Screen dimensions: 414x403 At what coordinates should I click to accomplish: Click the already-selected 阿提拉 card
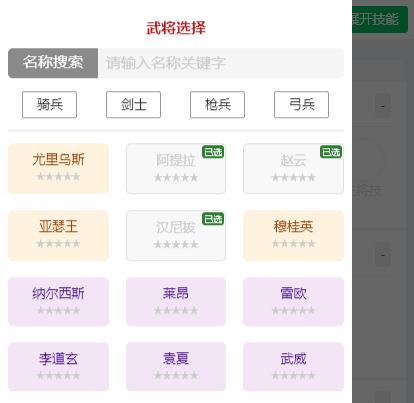pyautogui.click(x=176, y=168)
